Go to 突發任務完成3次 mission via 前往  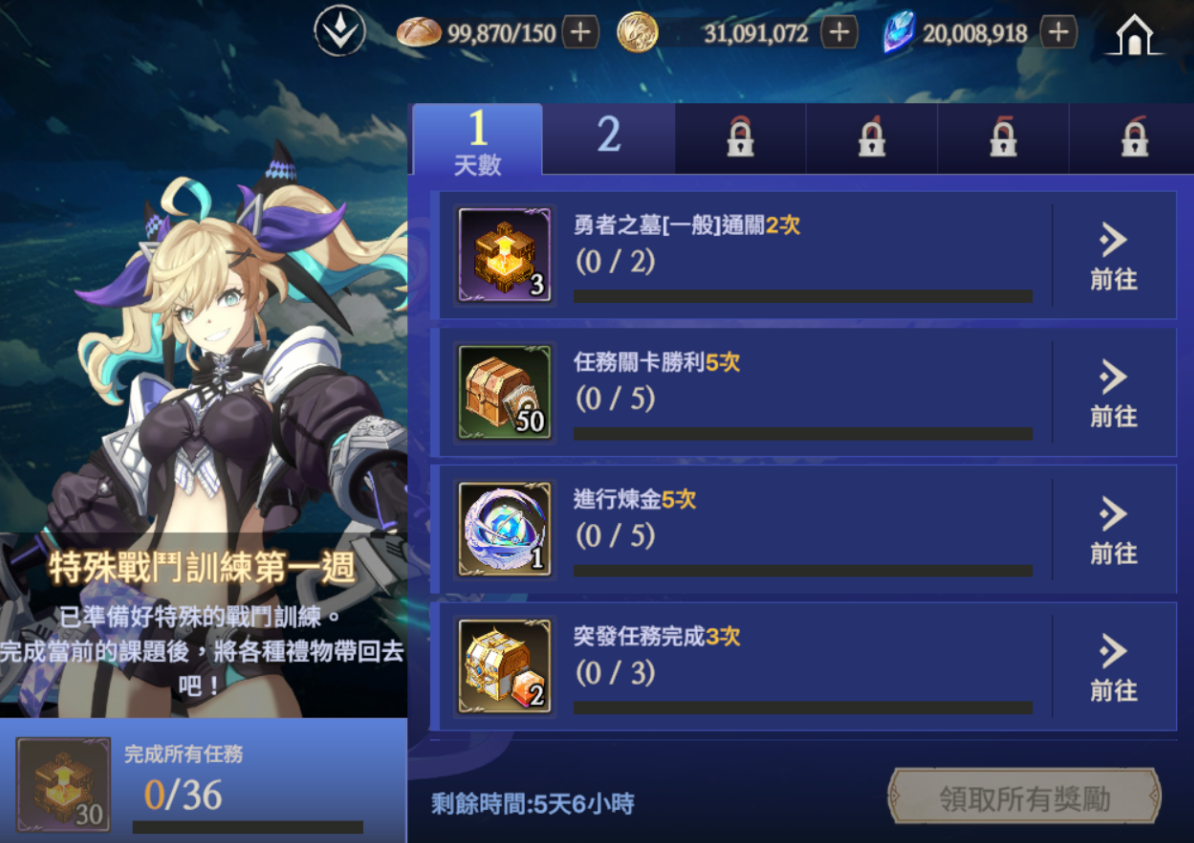coord(1113,668)
